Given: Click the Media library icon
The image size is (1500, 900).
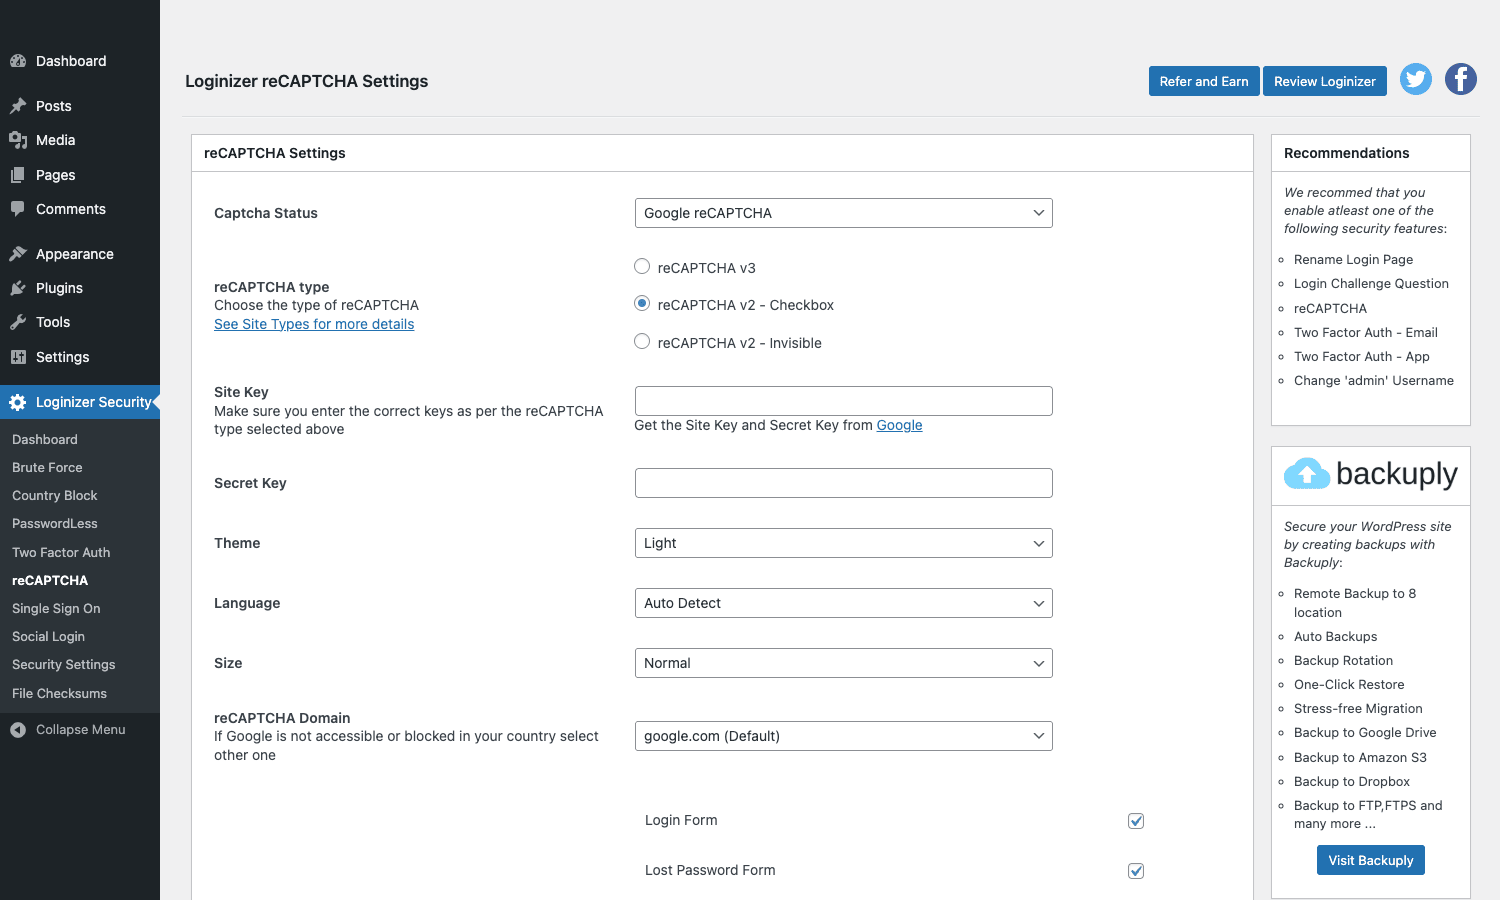Looking at the screenshot, I should 18,140.
